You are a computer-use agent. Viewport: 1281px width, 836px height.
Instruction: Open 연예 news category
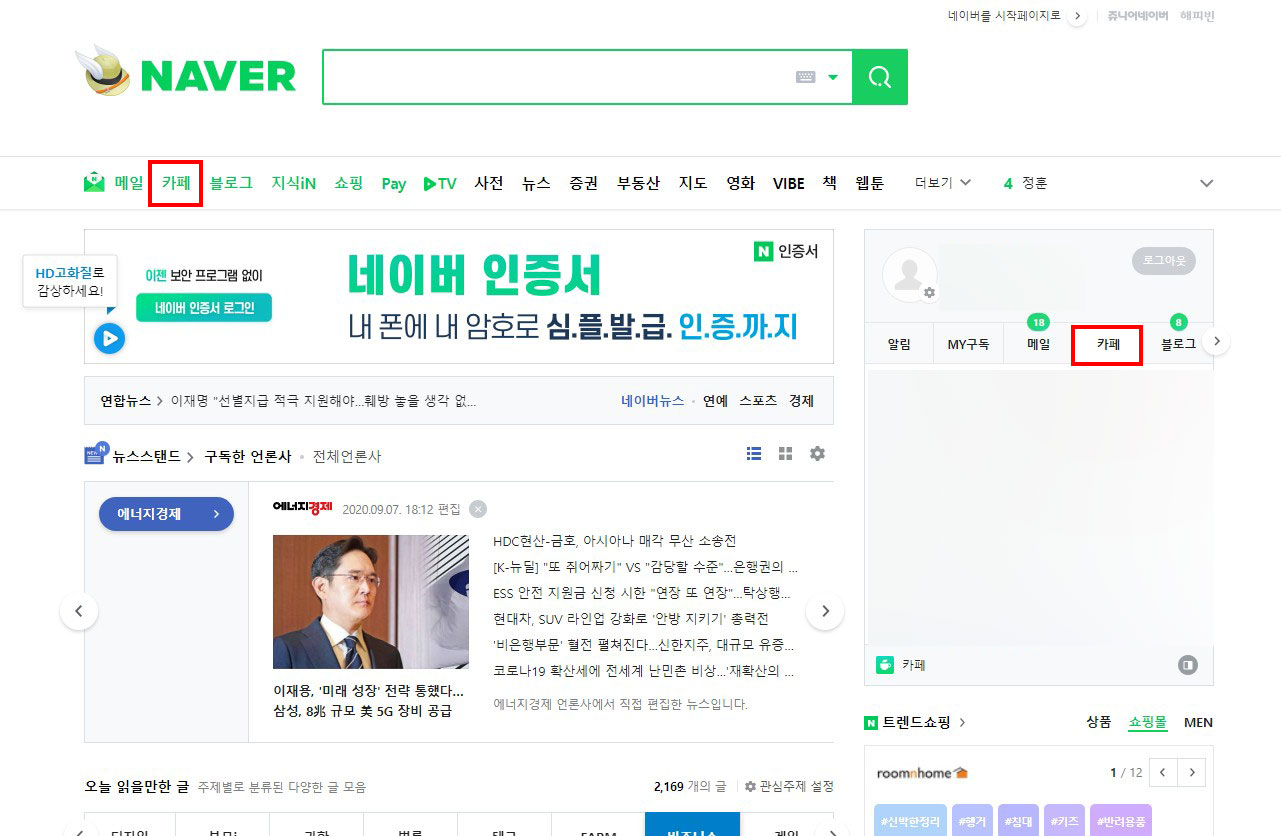tap(715, 401)
